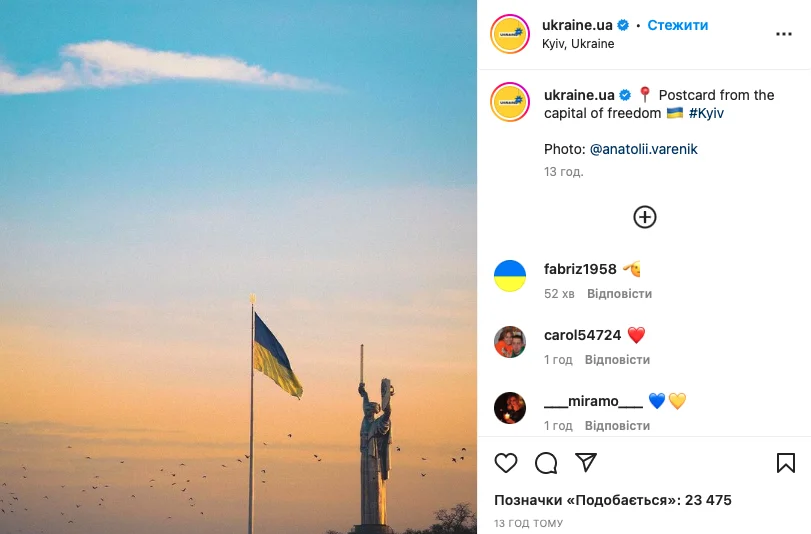This screenshot has width=811, height=534.
Task: Open the #Kyiv hashtag link
Action: (706, 113)
